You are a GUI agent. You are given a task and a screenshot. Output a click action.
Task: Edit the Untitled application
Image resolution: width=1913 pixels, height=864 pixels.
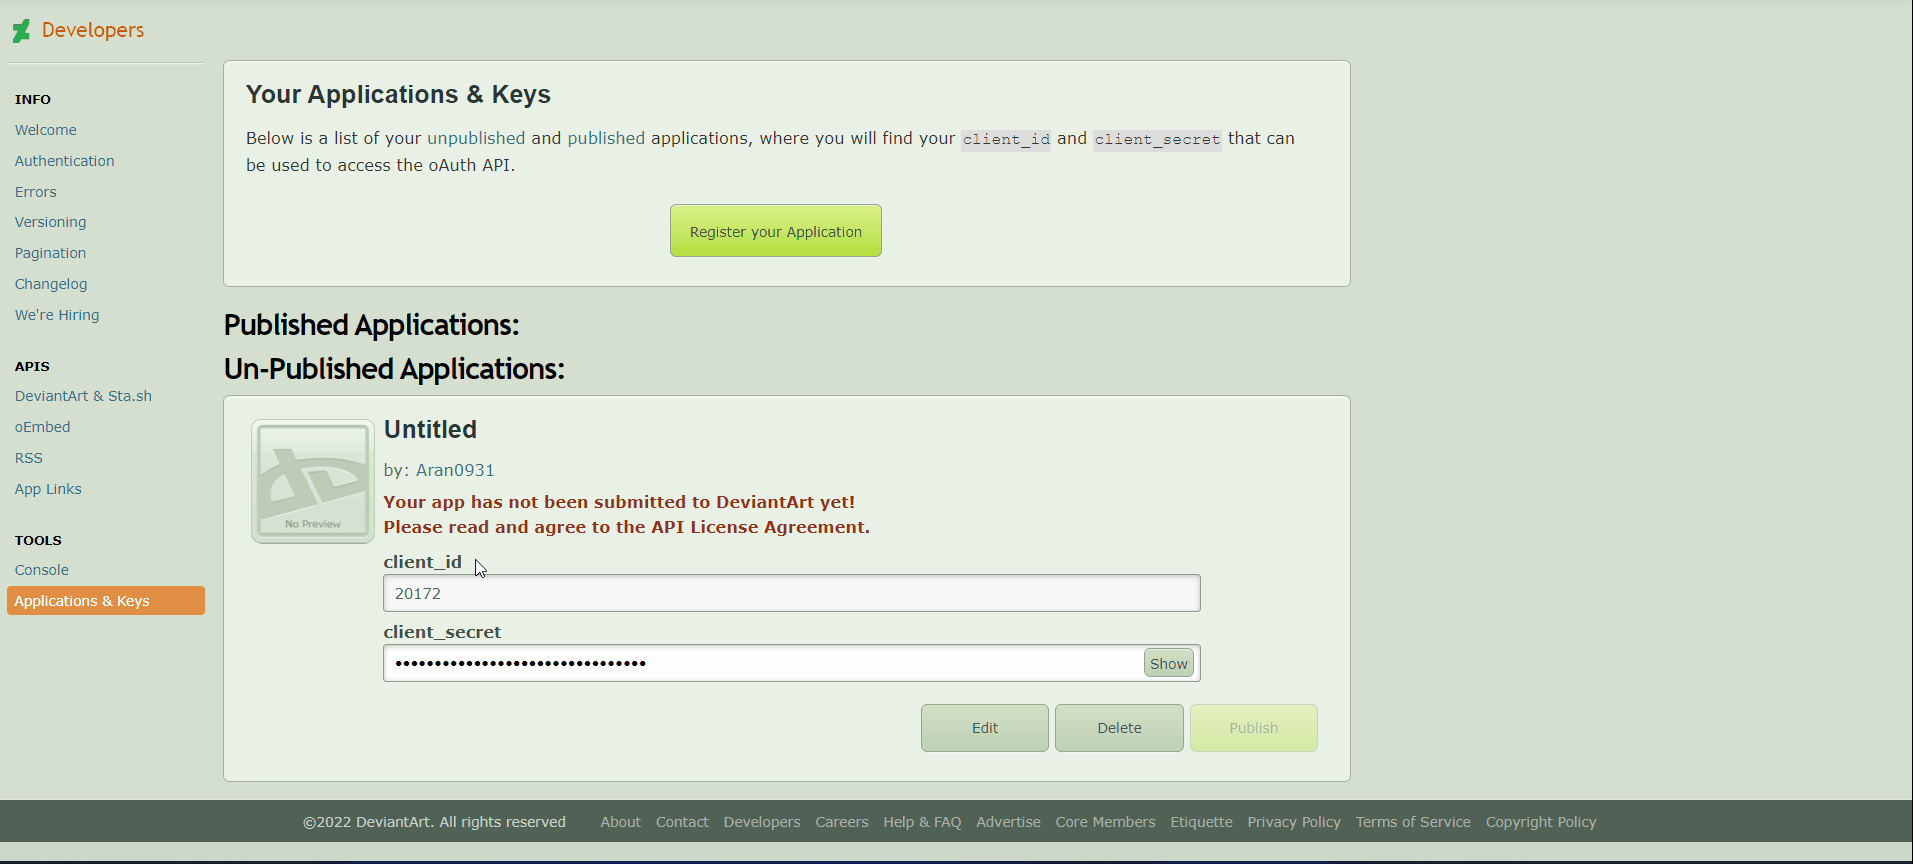click(x=985, y=728)
